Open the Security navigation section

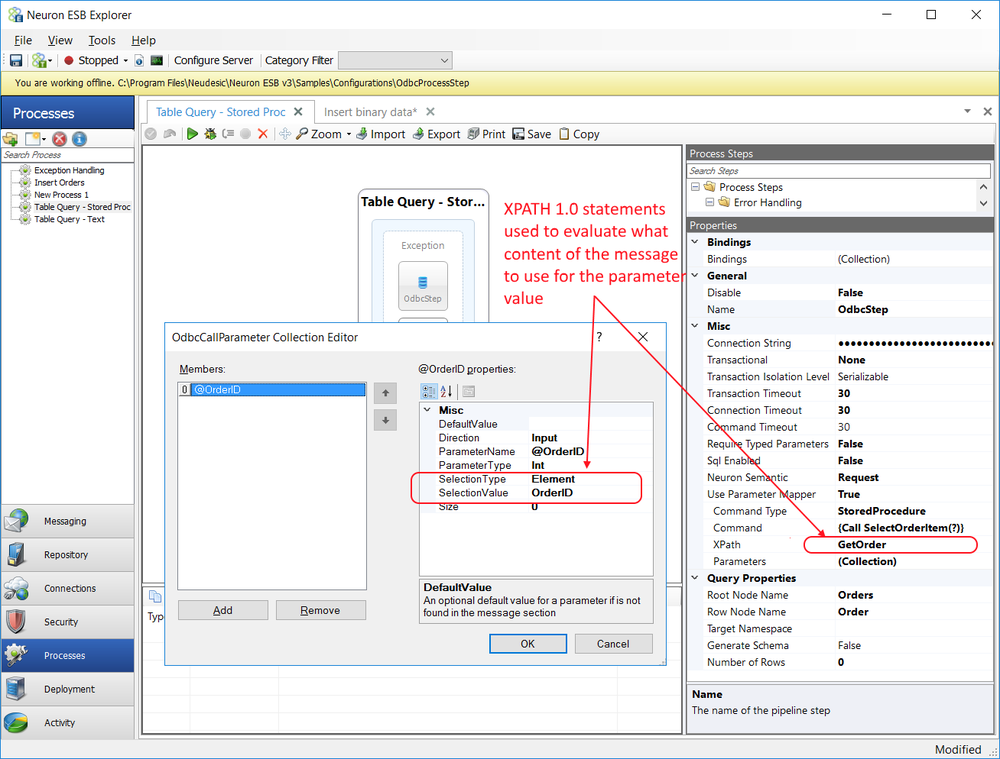[x=68, y=622]
